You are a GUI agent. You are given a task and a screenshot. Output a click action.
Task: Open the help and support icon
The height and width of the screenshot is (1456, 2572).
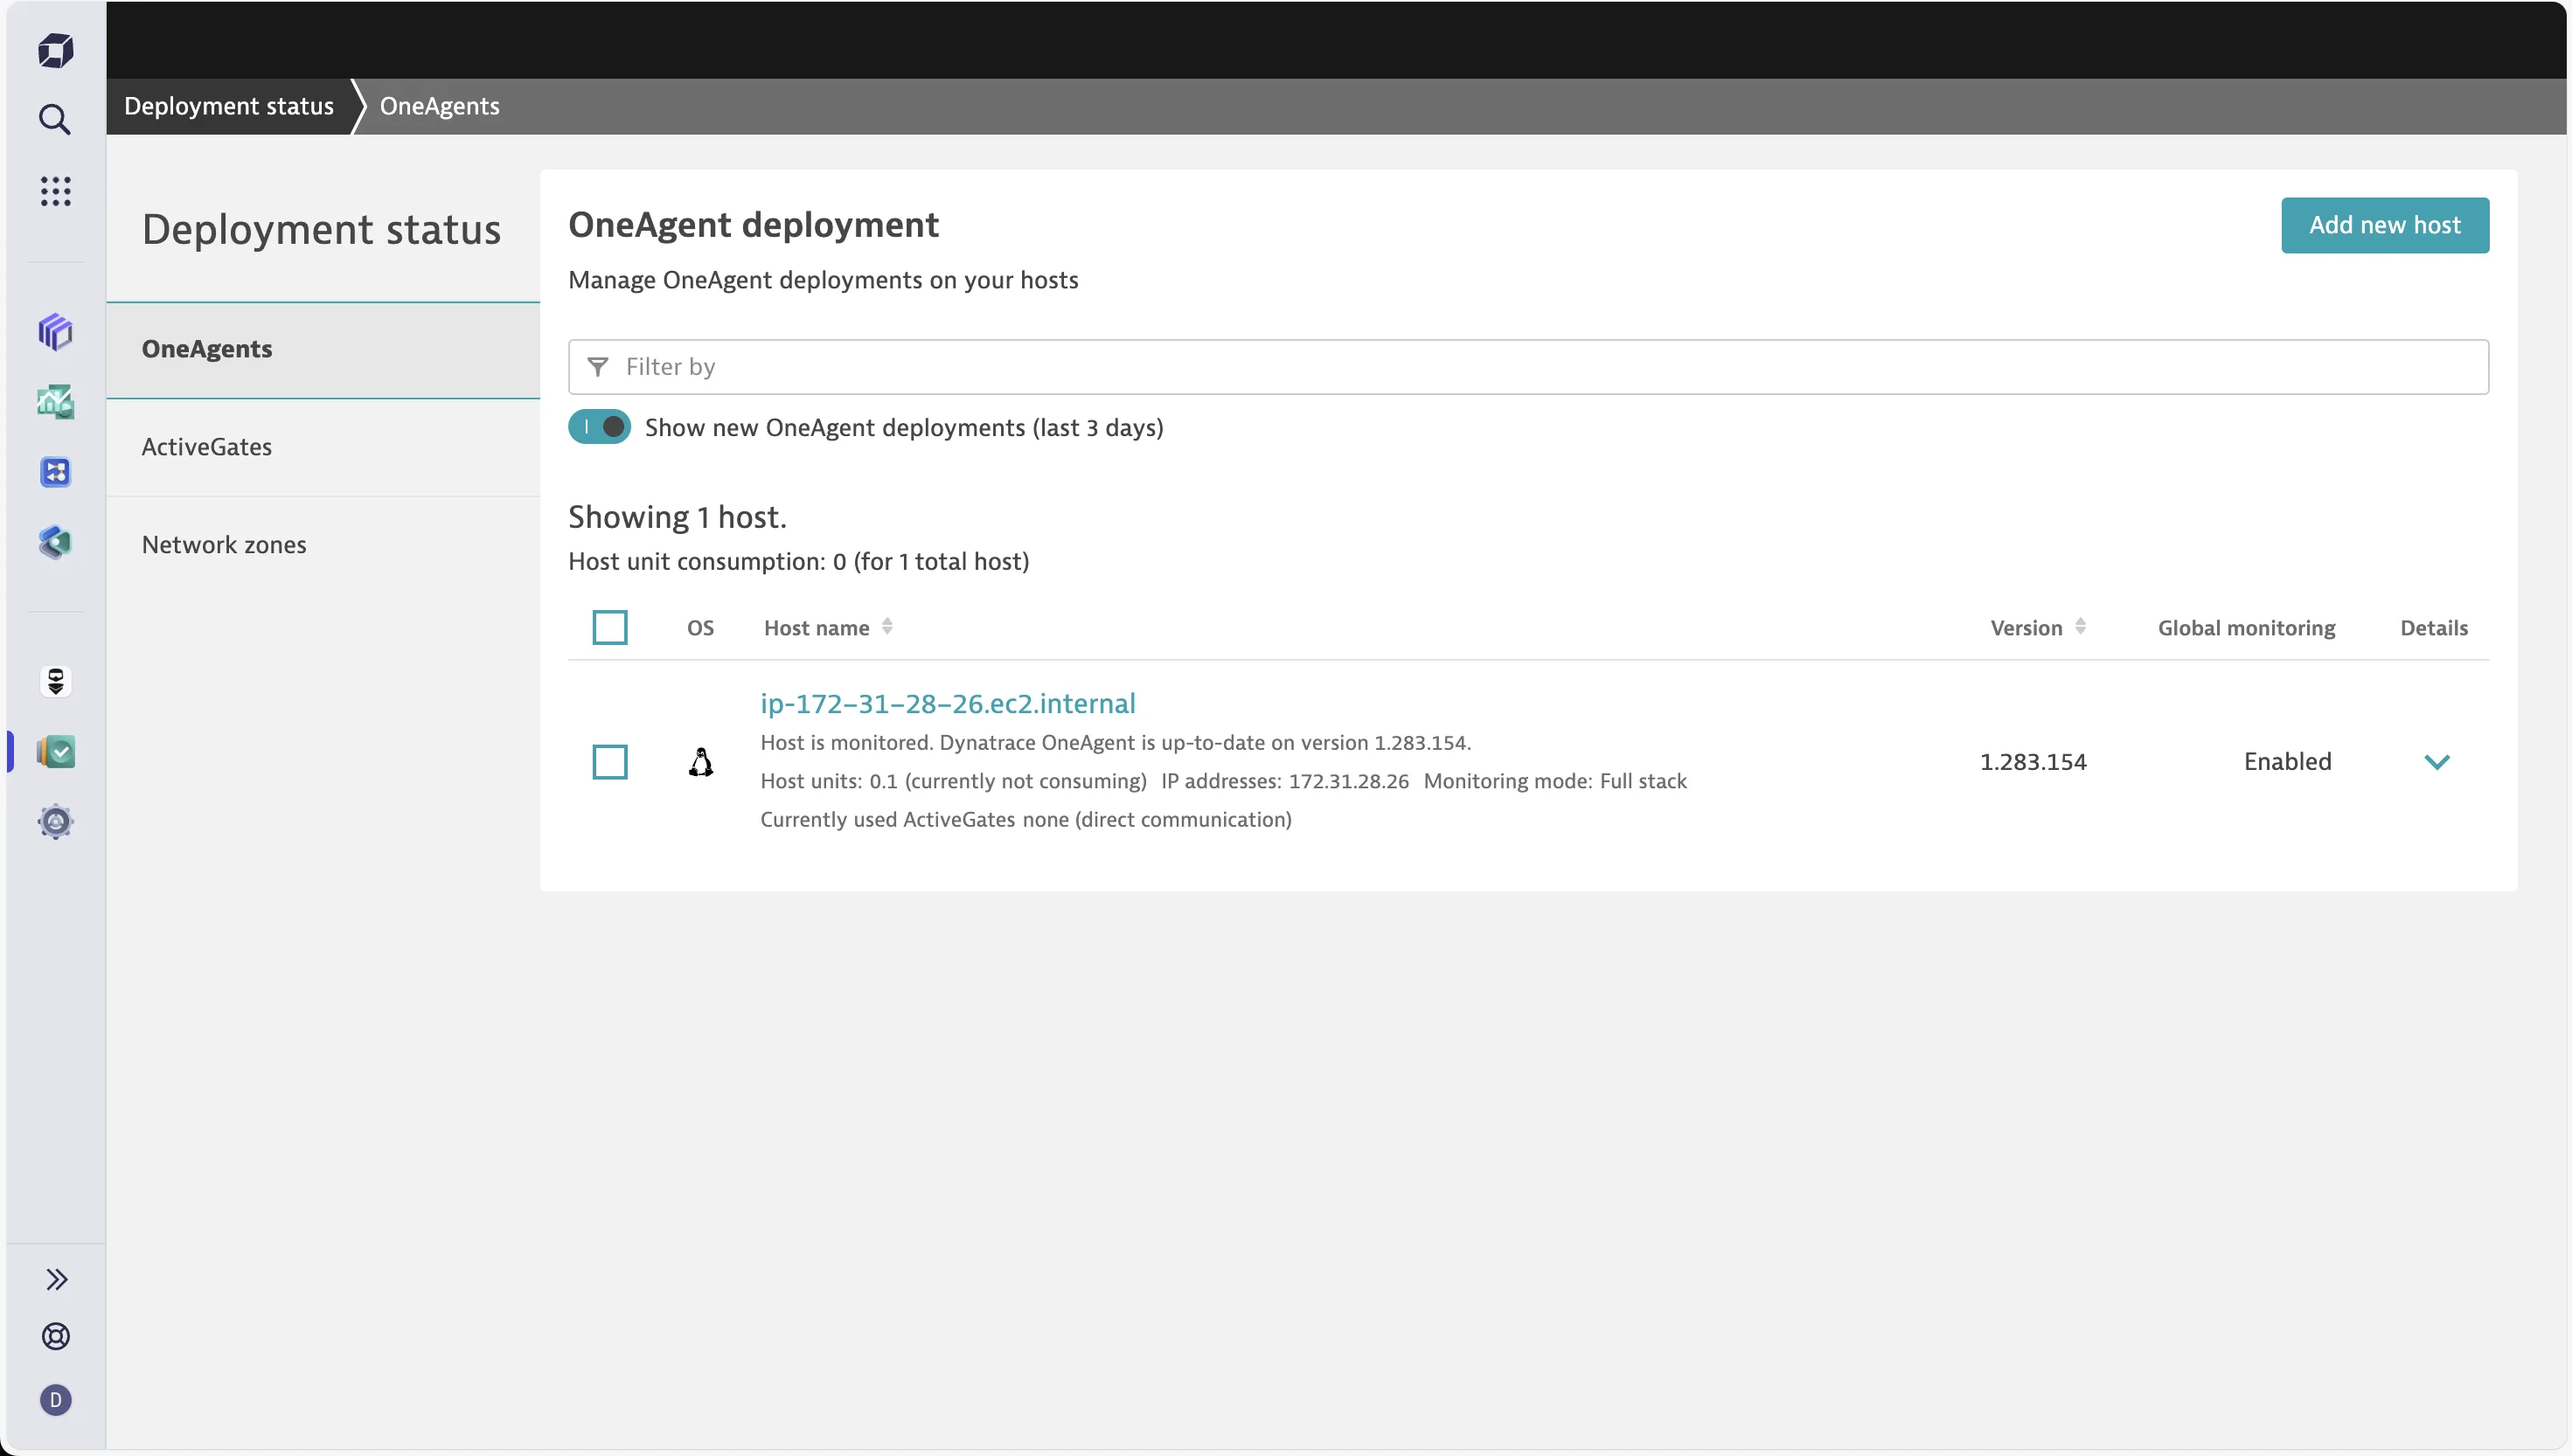(56, 1337)
